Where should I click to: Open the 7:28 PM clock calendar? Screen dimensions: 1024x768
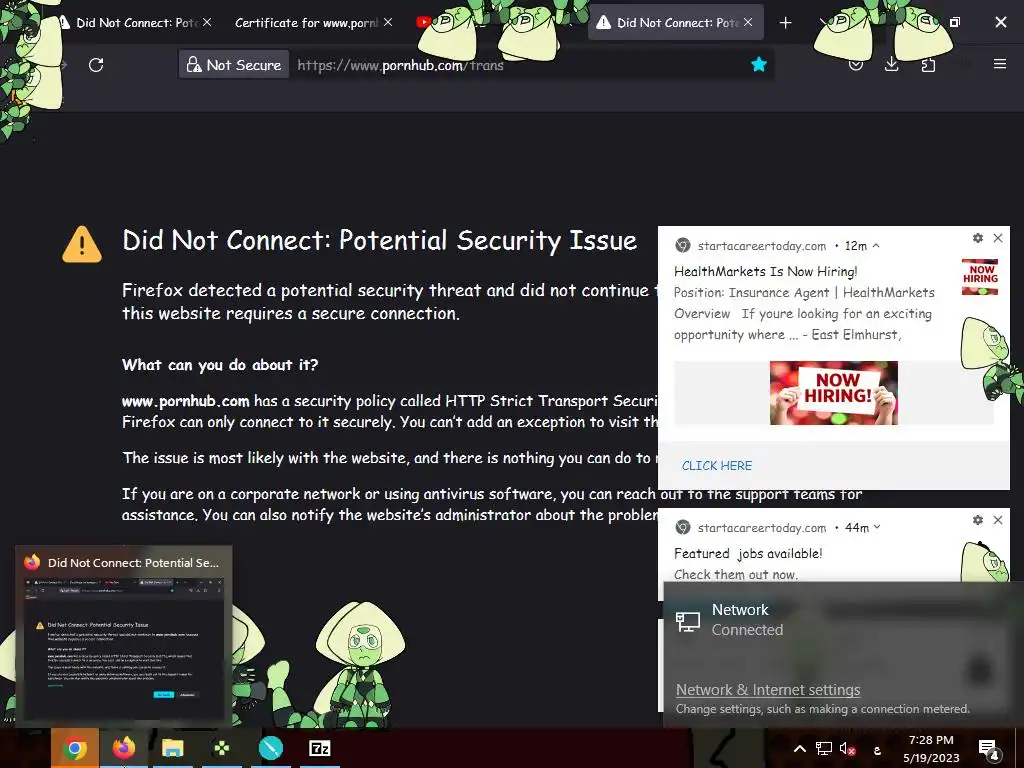tap(931, 748)
